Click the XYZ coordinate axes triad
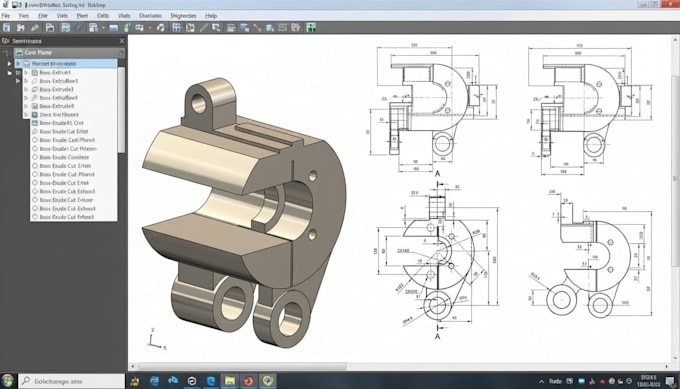Viewport: 680px width, 389px height. (x=156, y=339)
